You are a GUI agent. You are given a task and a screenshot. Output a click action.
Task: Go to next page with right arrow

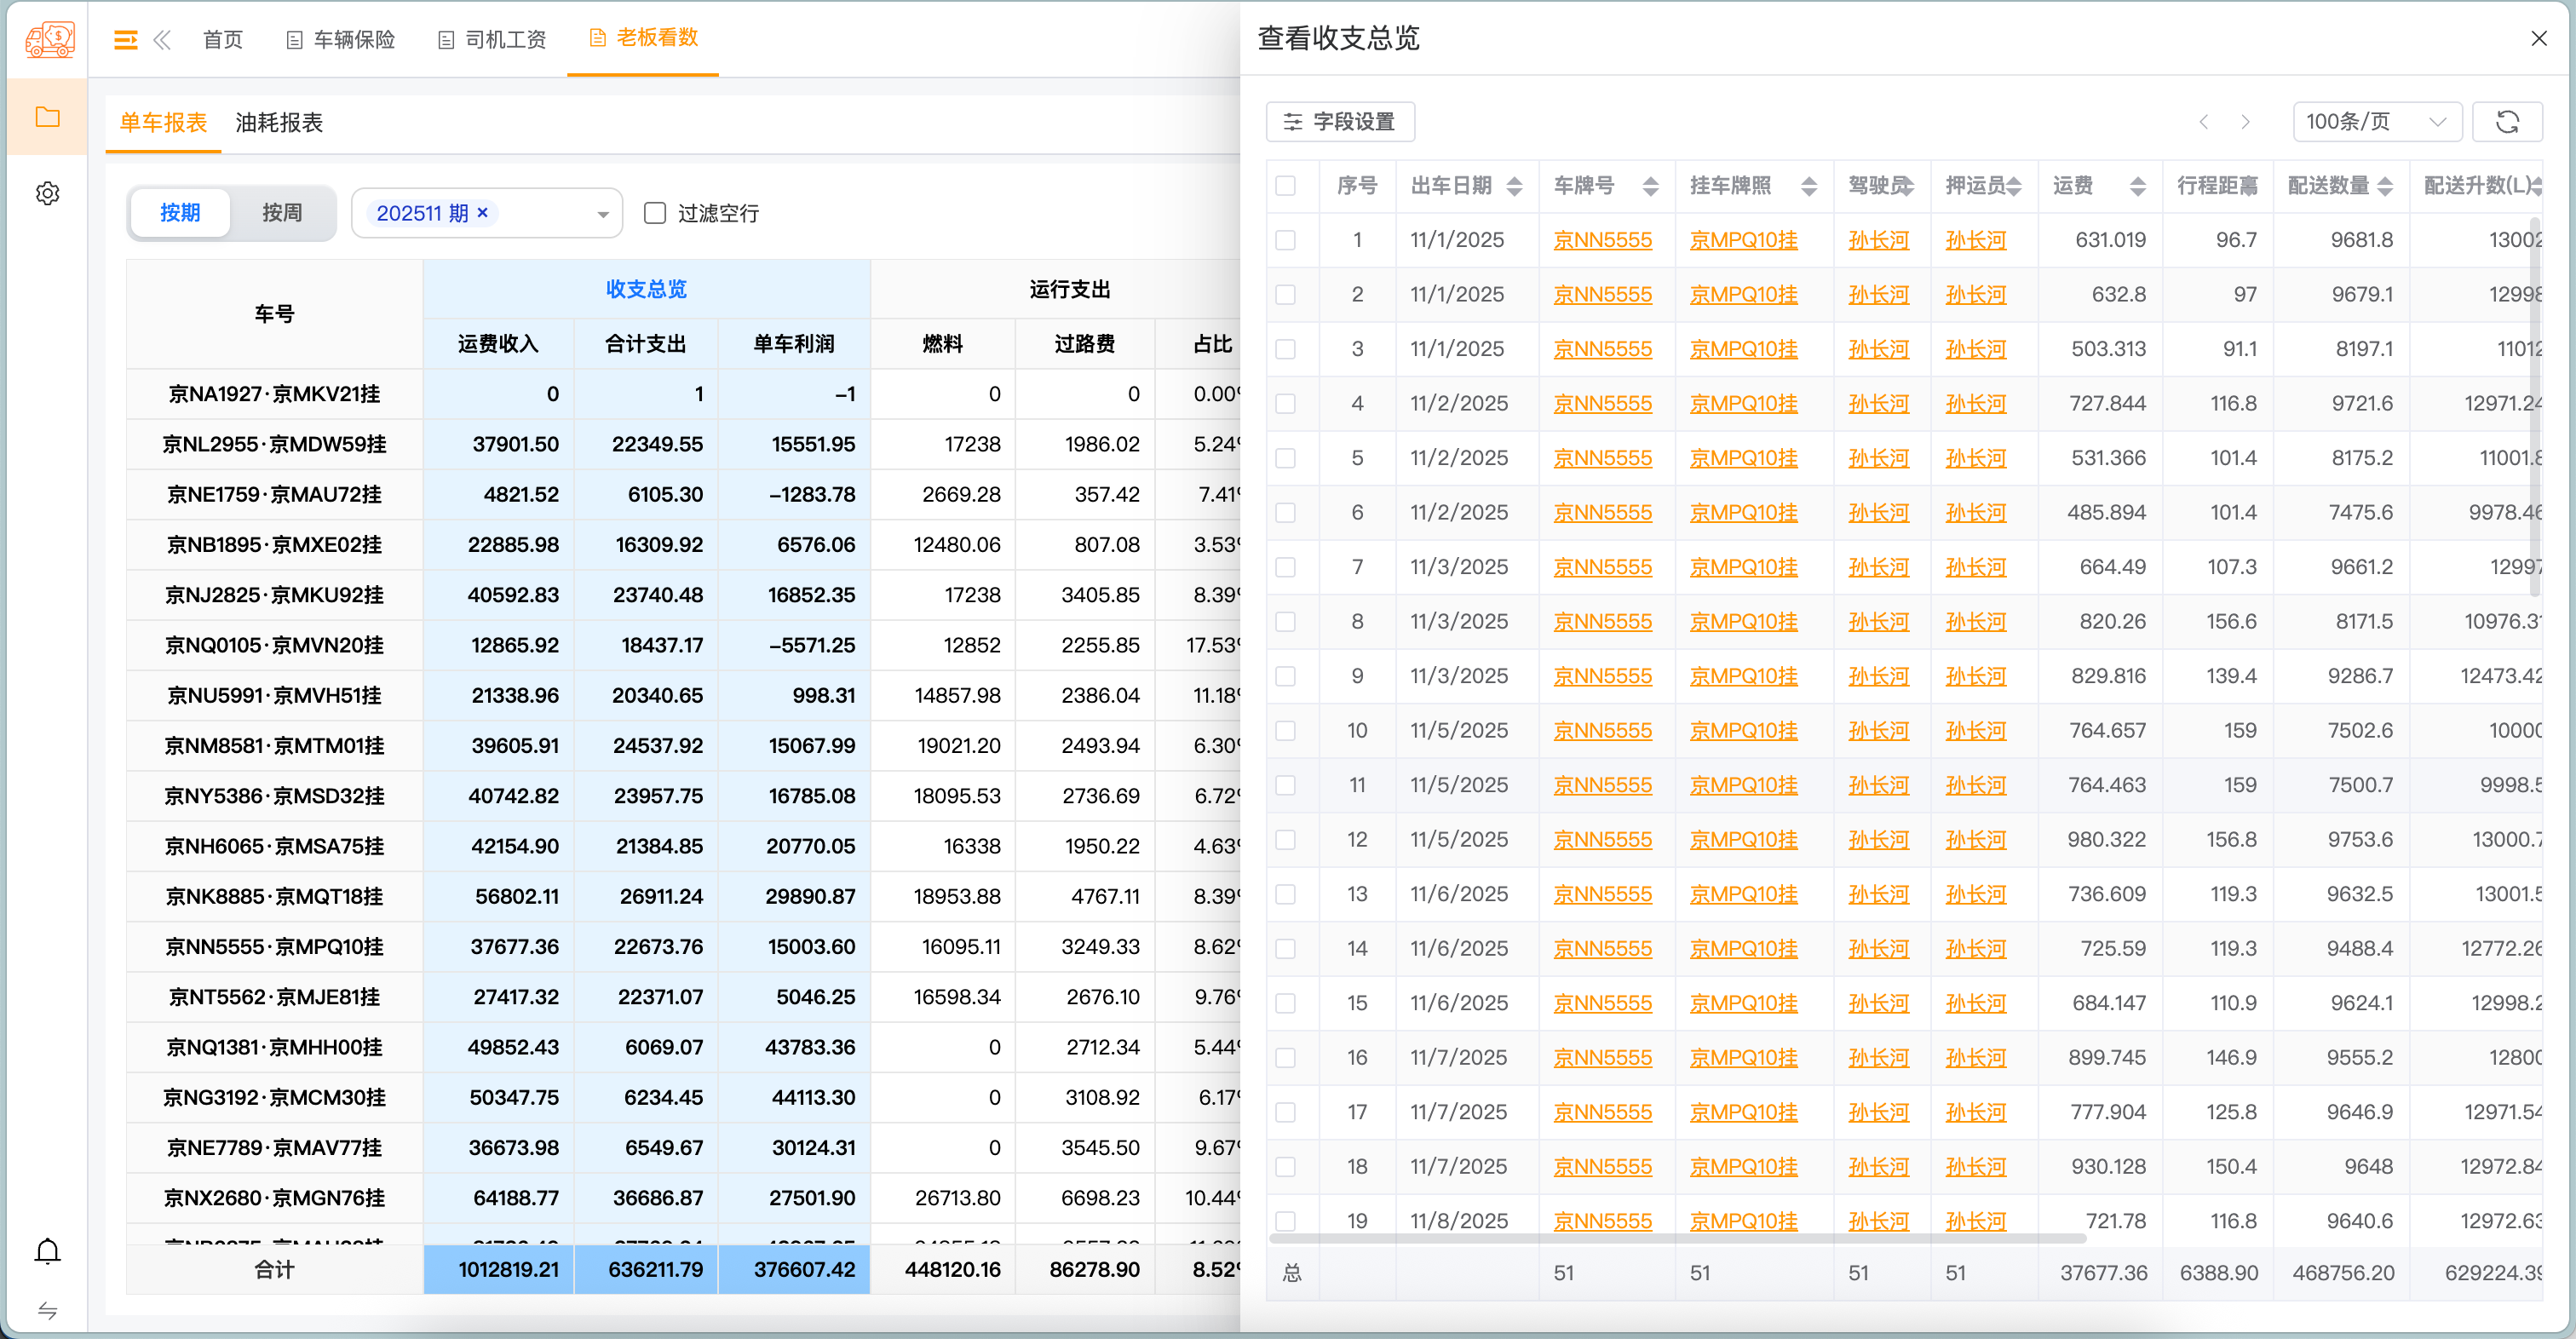pyautogui.click(x=2246, y=121)
